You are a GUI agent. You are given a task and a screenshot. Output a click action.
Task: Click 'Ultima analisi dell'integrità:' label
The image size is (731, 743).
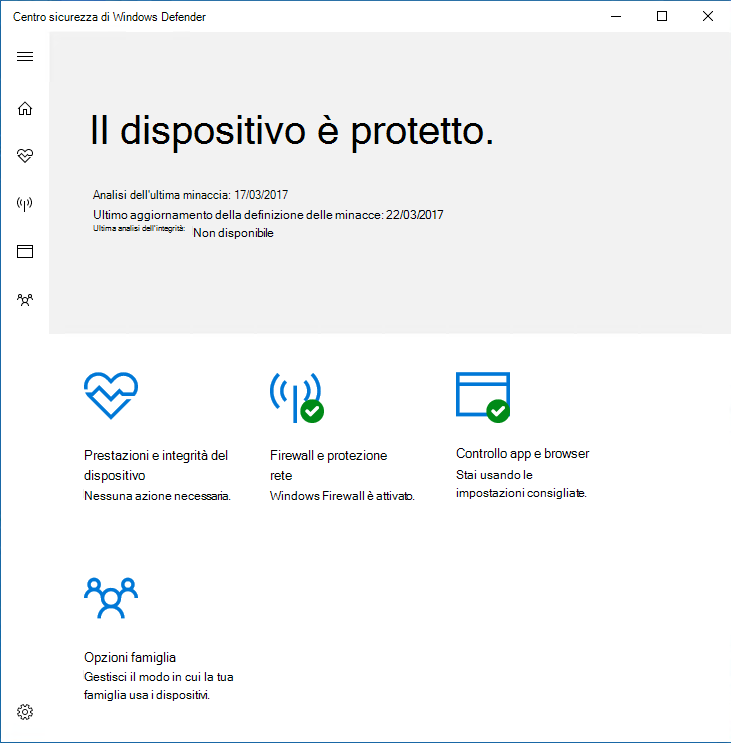[139, 228]
